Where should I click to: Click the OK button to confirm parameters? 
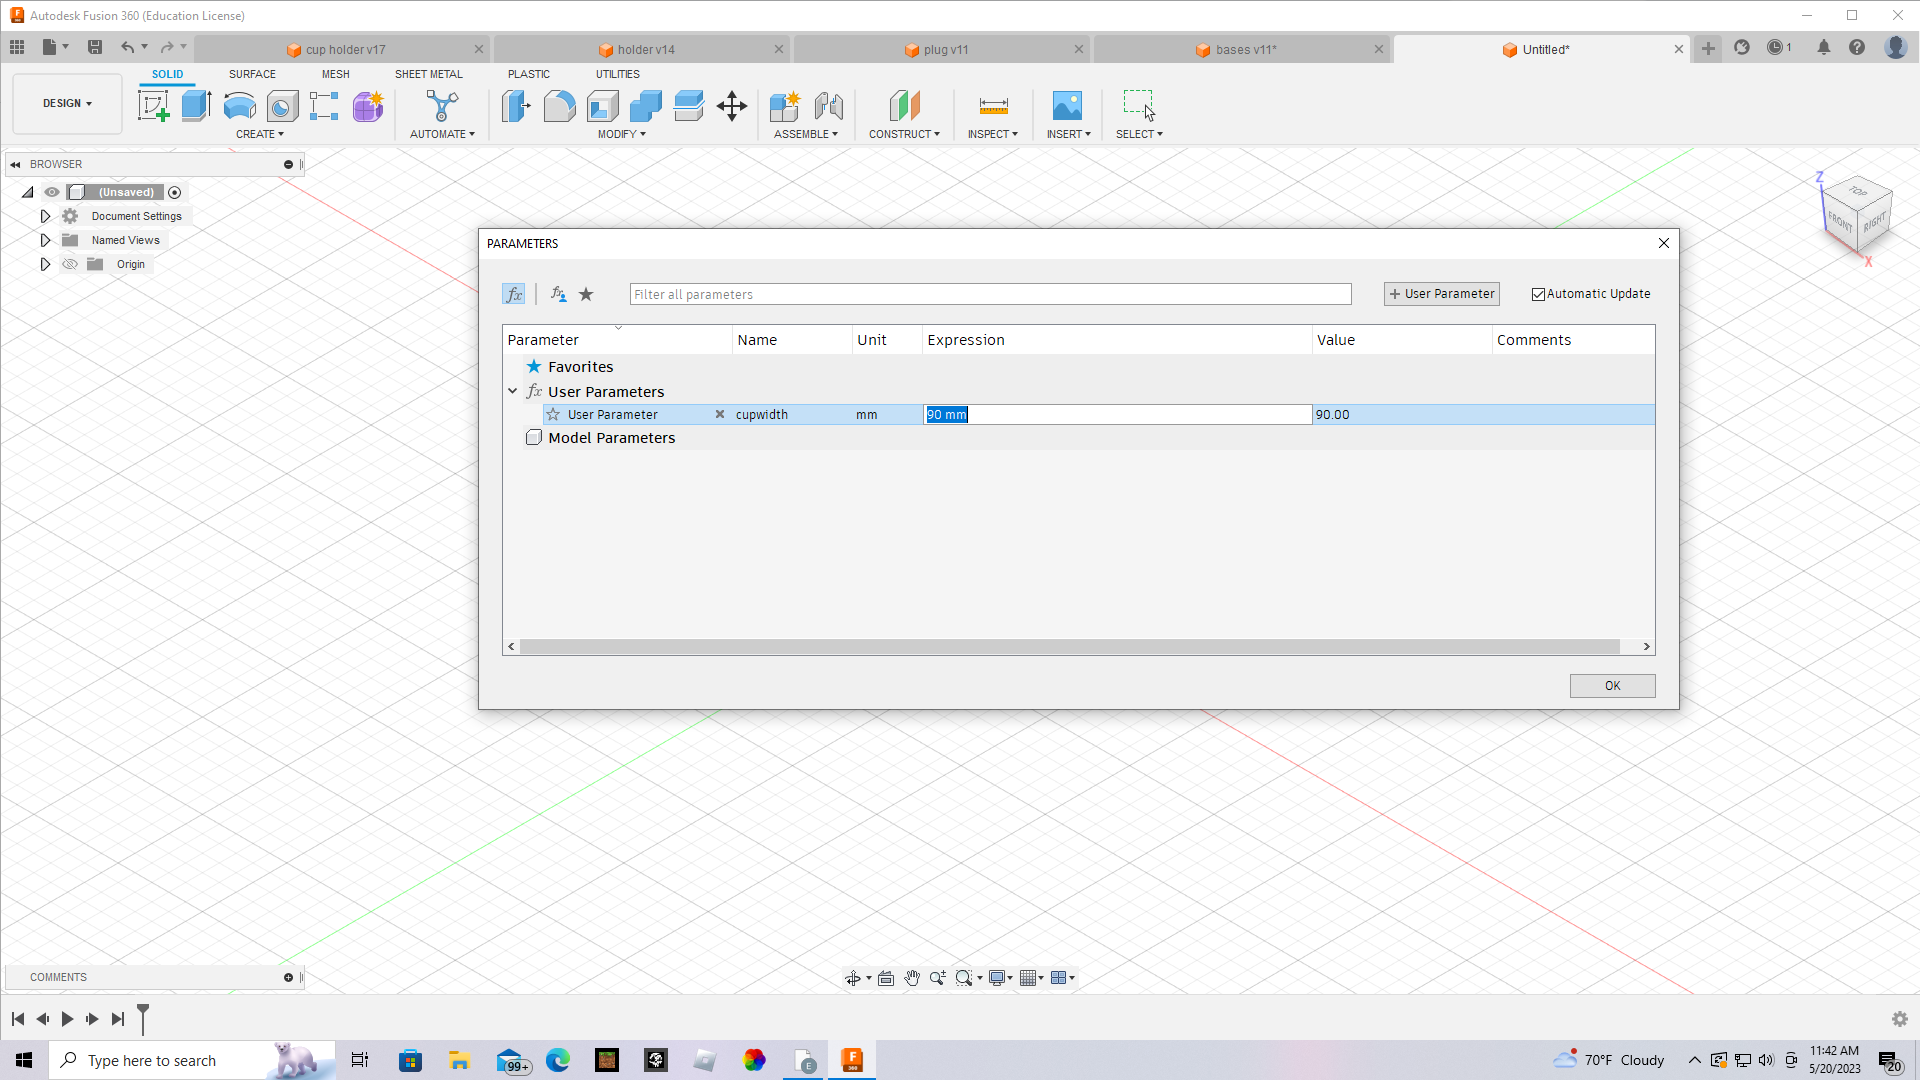point(1611,685)
